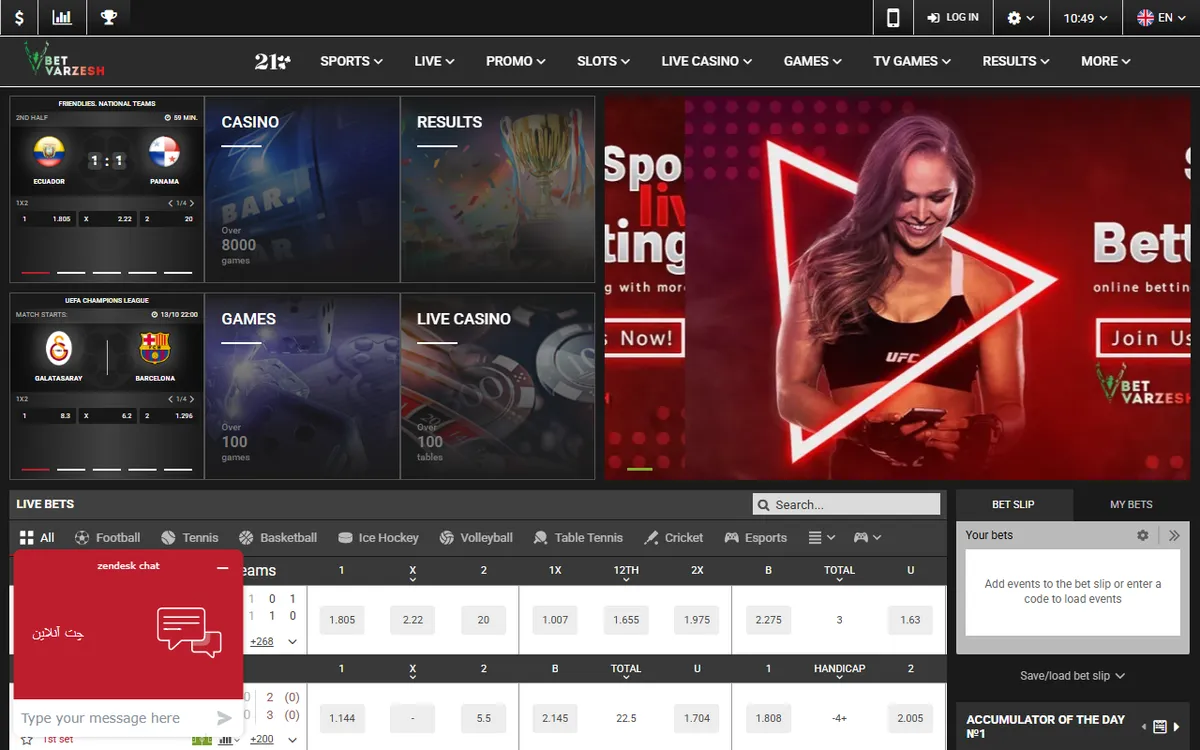
Task: Select odds 2.005 handicap bet
Action: point(910,718)
